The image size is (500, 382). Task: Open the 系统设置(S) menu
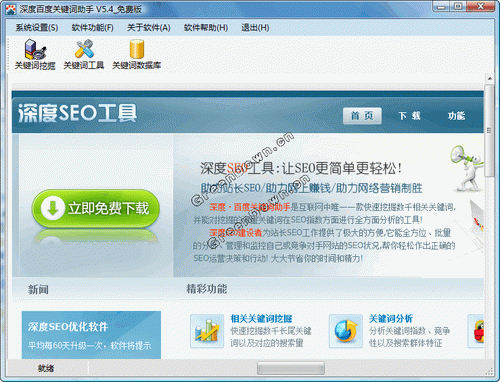coord(37,28)
